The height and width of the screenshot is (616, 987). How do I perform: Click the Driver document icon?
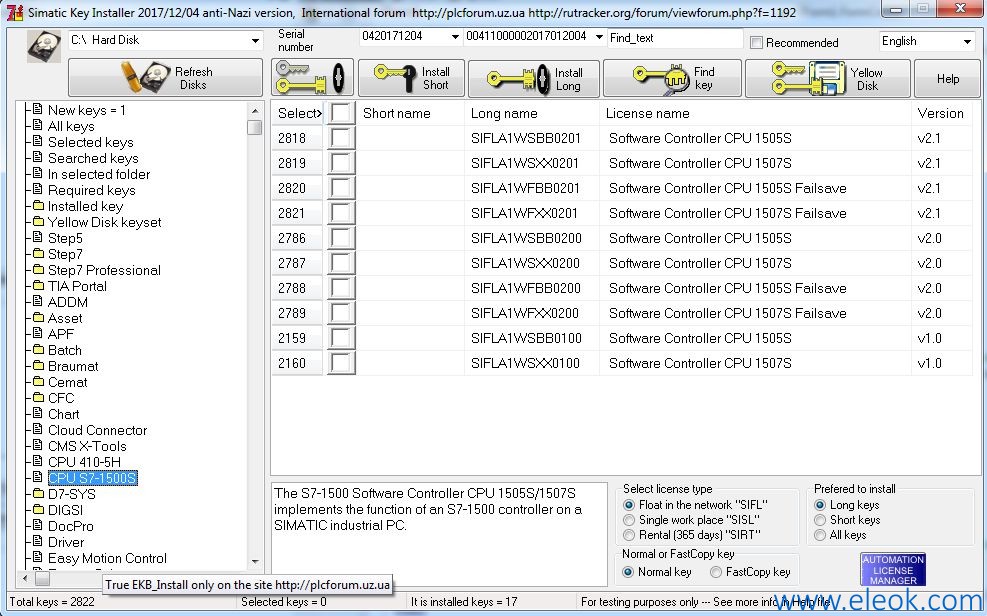38,542
